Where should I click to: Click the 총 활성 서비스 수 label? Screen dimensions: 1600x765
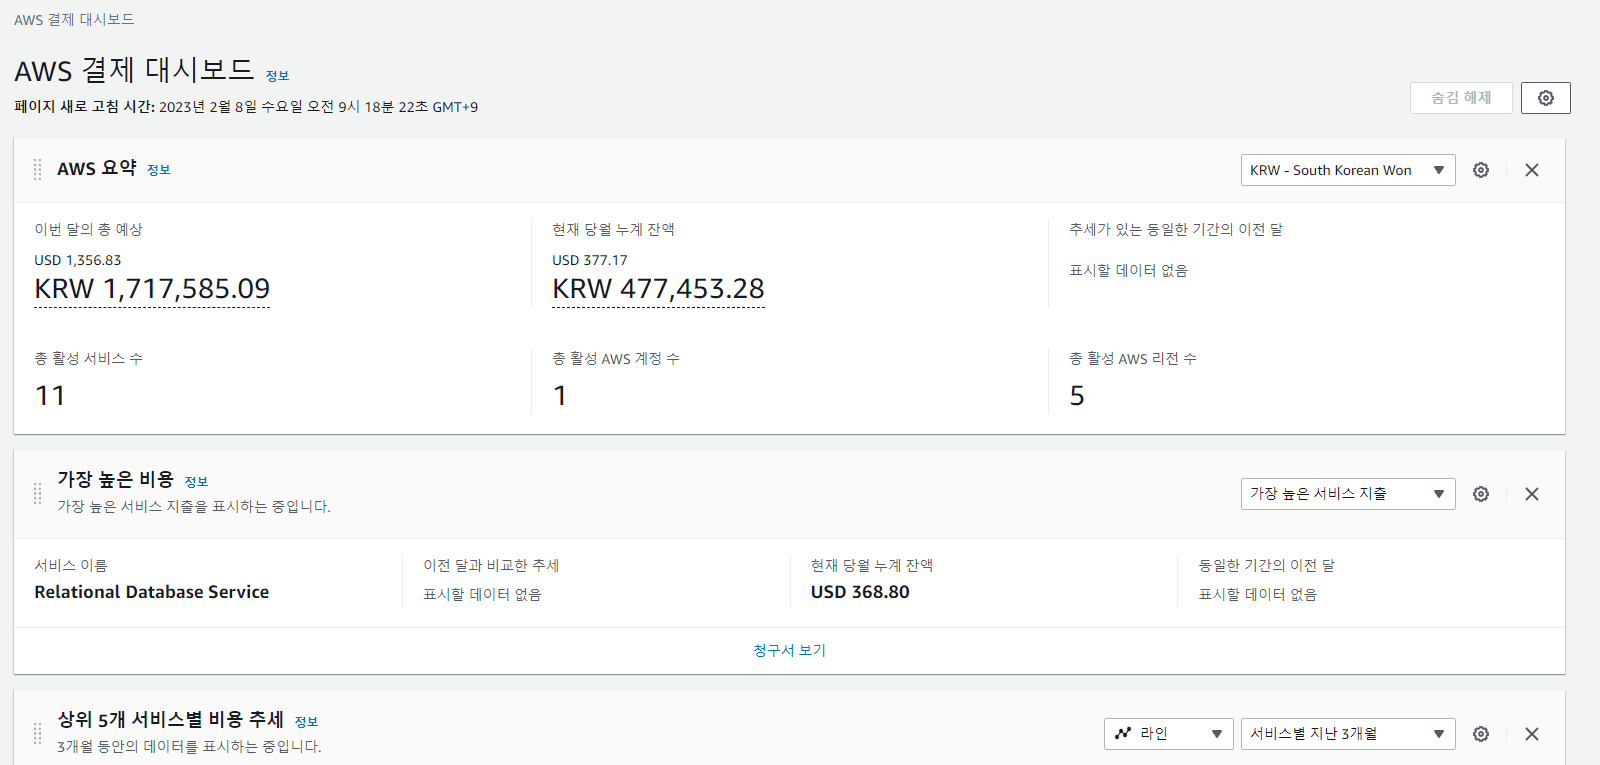click(x=88, y=359)
